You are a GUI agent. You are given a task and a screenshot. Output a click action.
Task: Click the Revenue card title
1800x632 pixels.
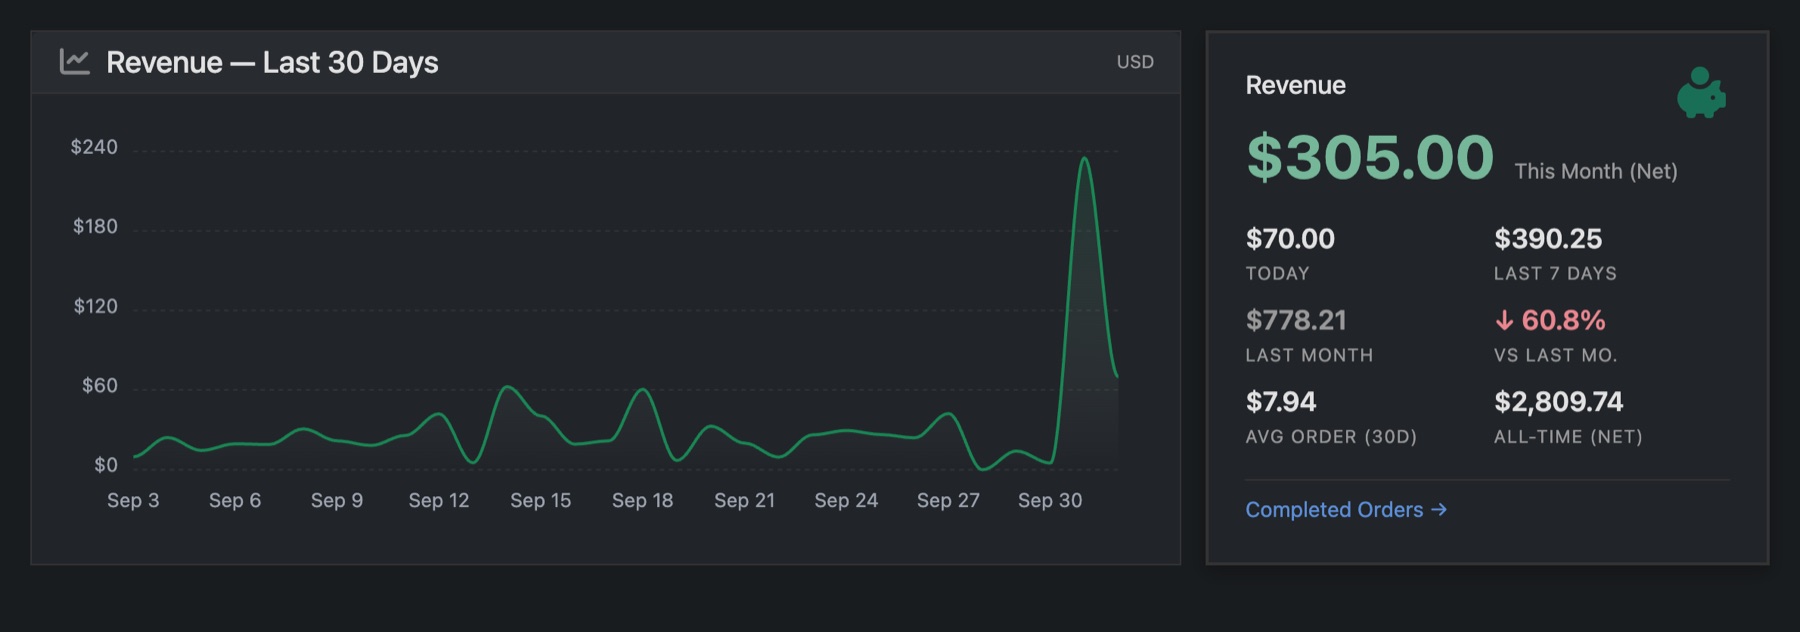(1295, 86)
